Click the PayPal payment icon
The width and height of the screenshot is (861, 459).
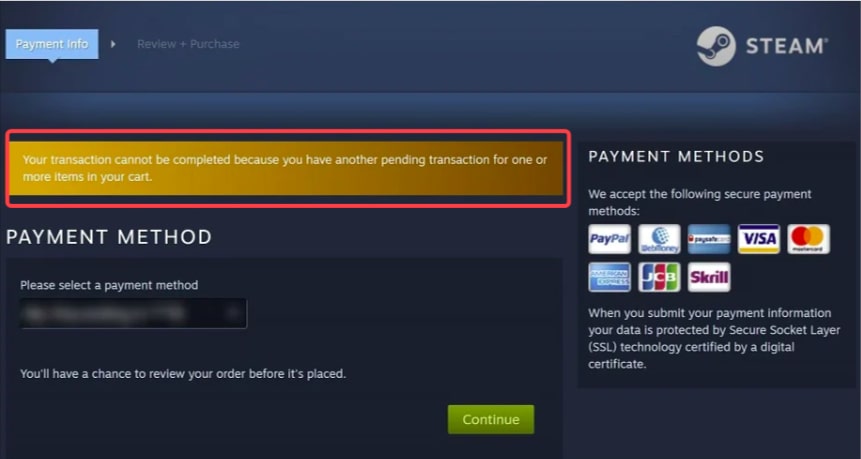[x=610, y=239]
